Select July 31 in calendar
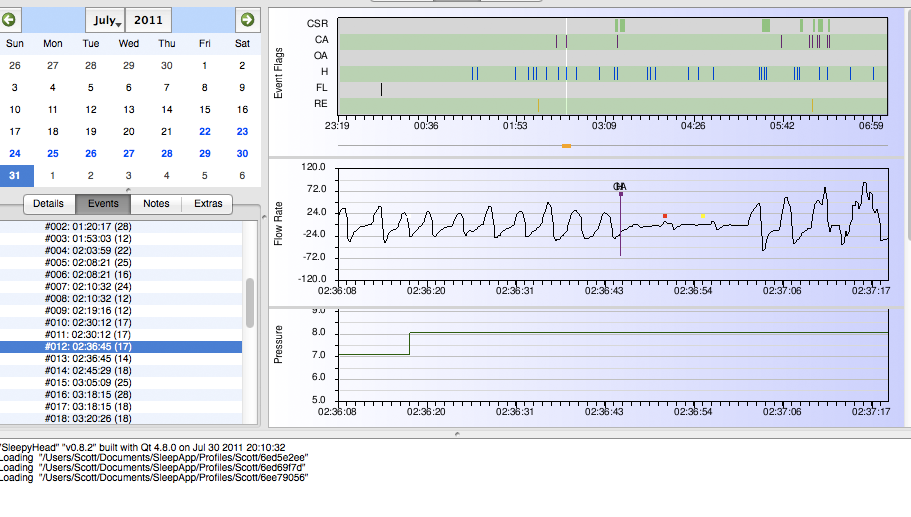The width and height of the screenshot is (911, 517). tap(15, 175)
